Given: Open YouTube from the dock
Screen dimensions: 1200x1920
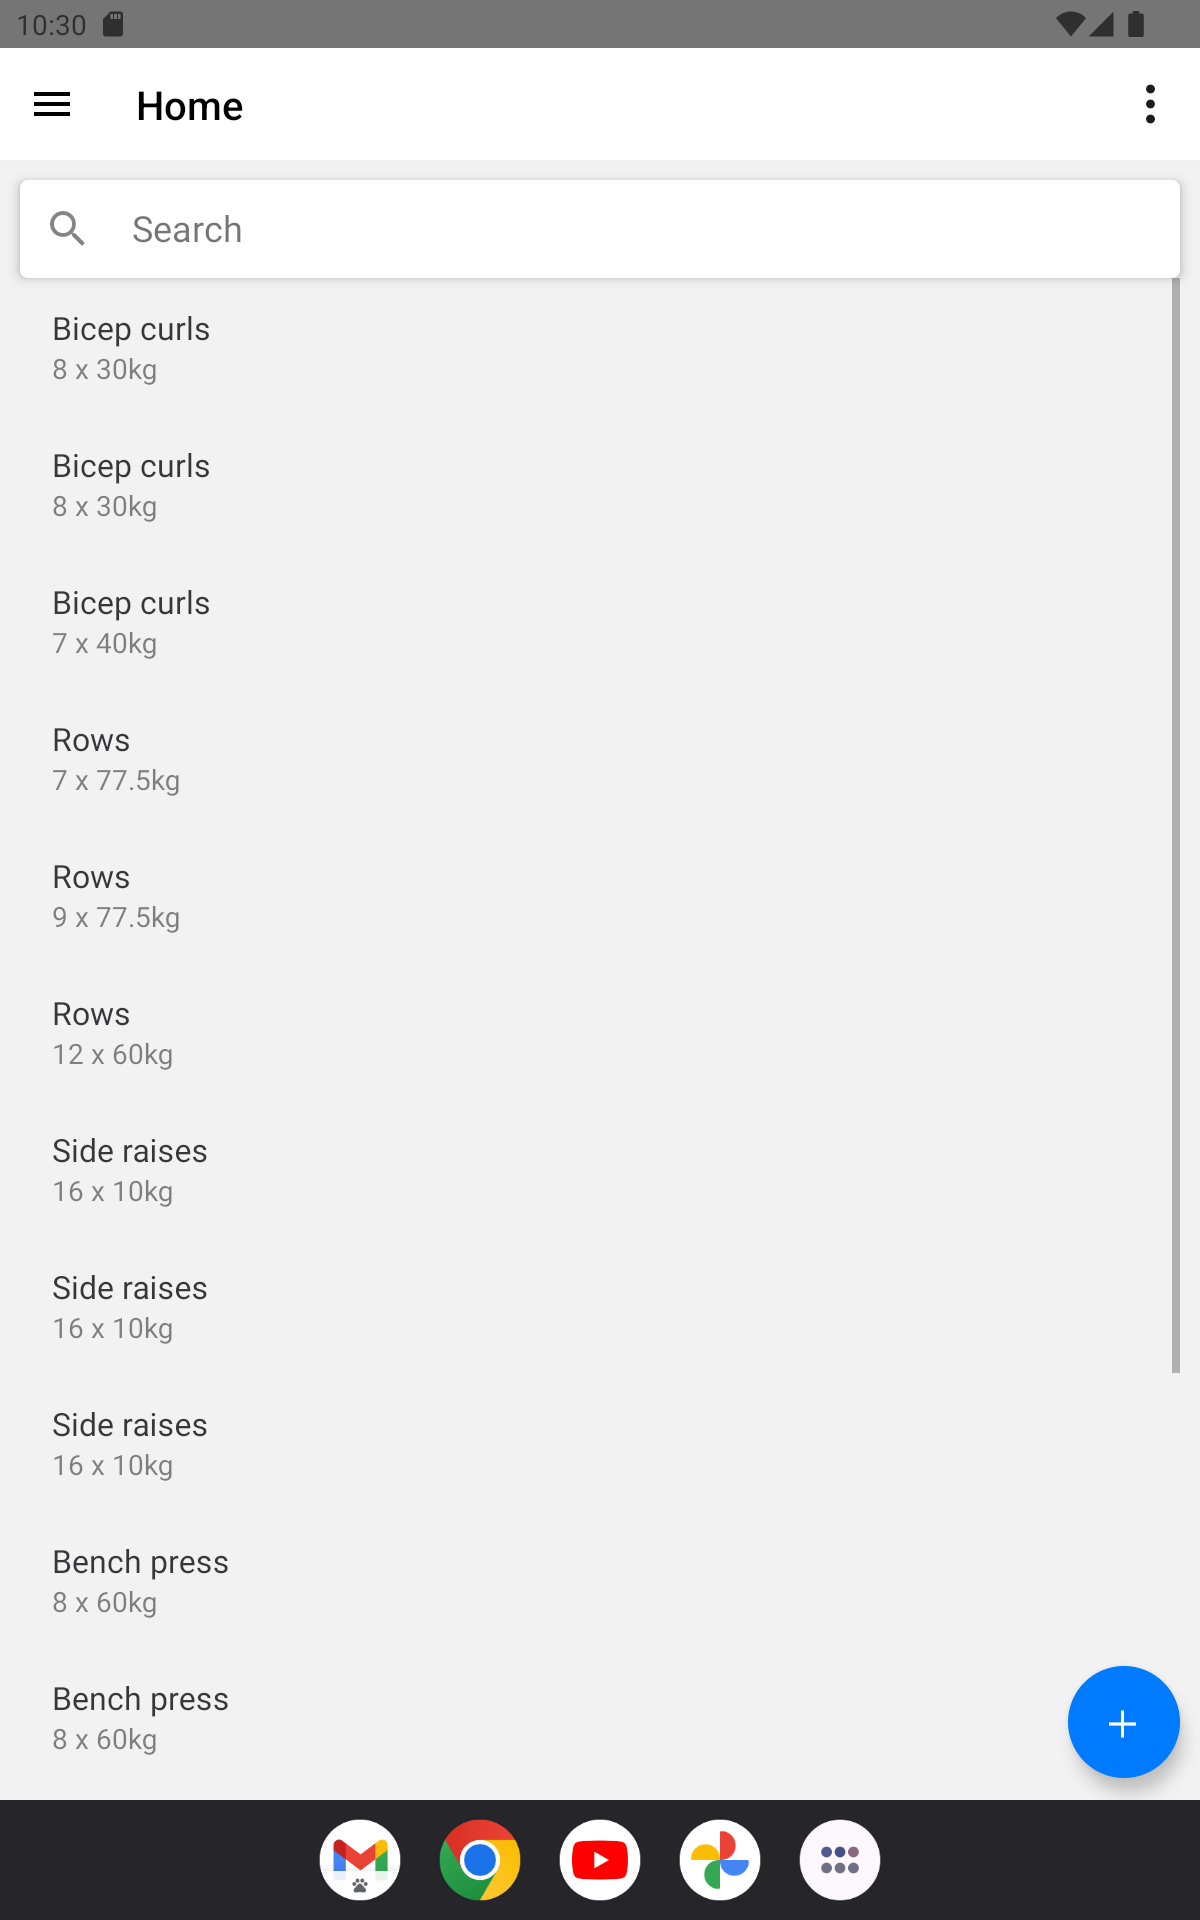Looking at the screenshot, I should [x=600, y=1860].
